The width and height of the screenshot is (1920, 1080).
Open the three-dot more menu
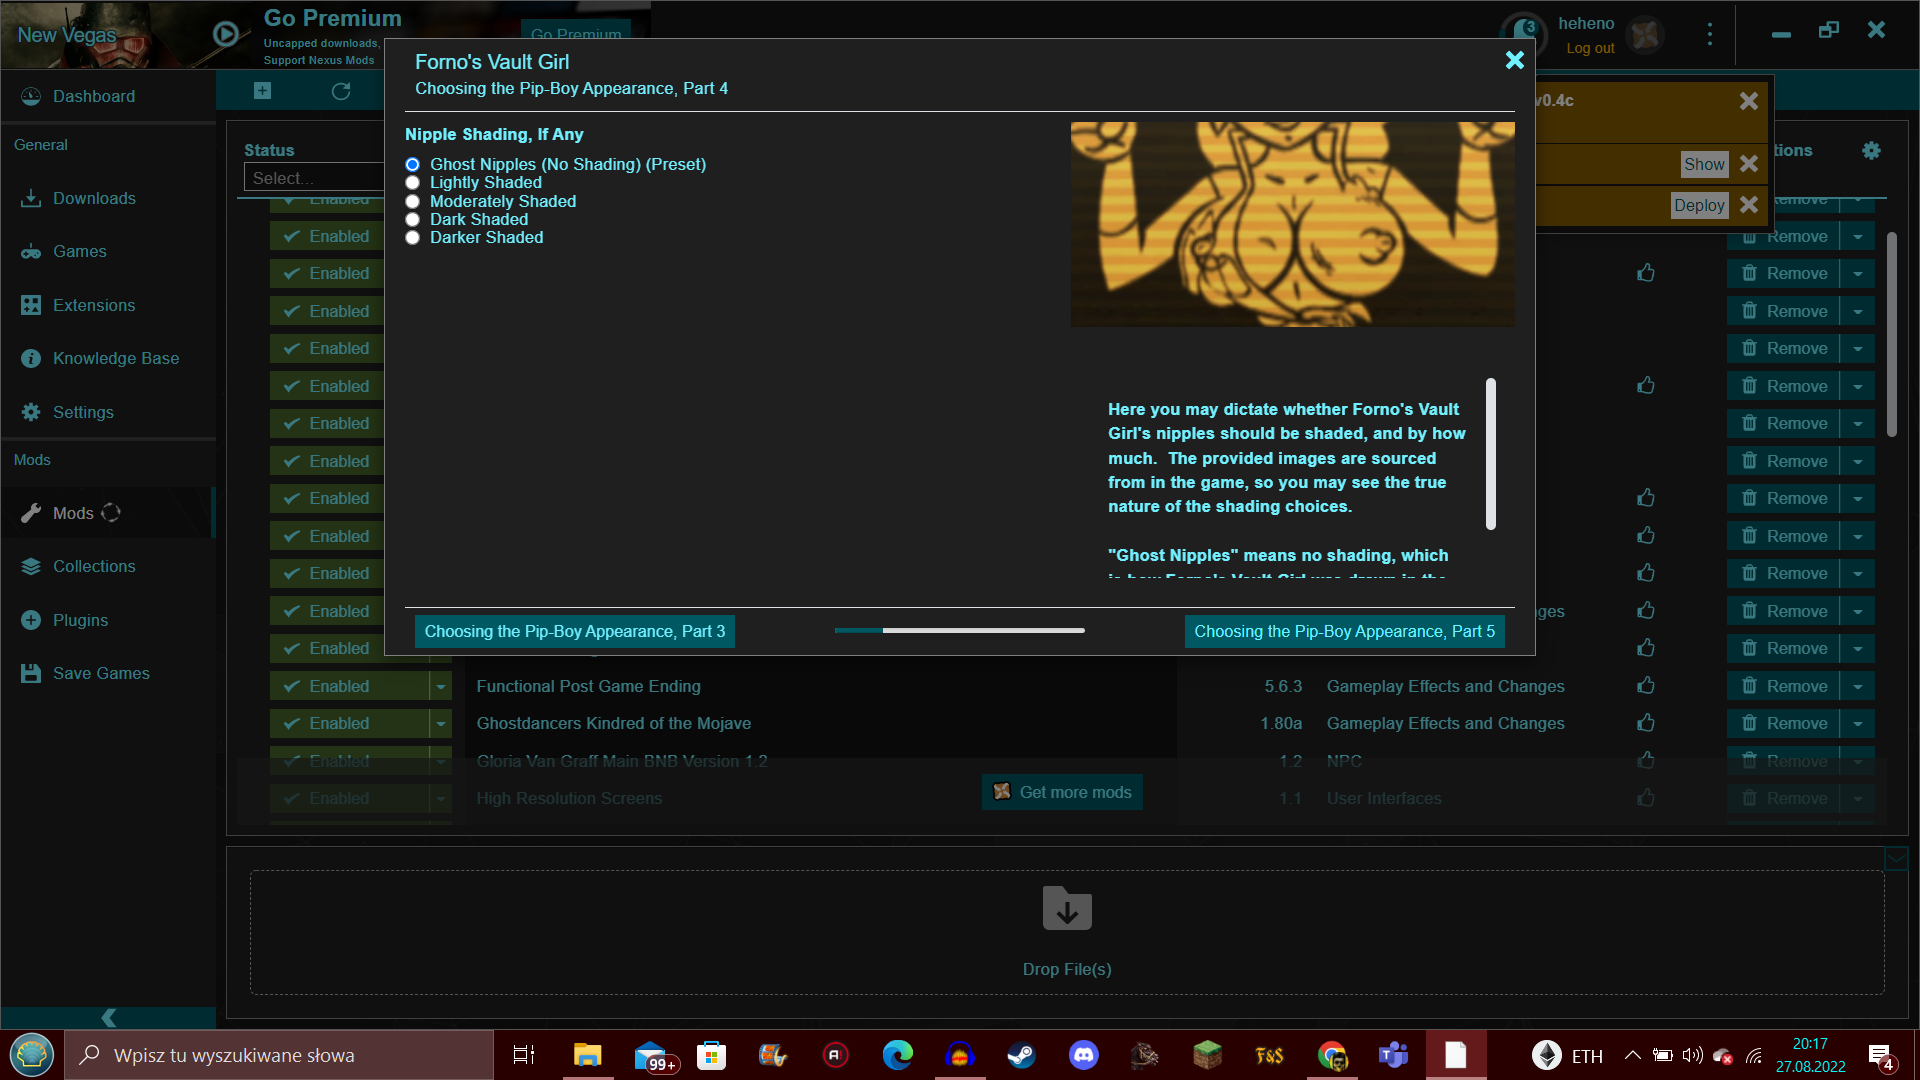1710,34
